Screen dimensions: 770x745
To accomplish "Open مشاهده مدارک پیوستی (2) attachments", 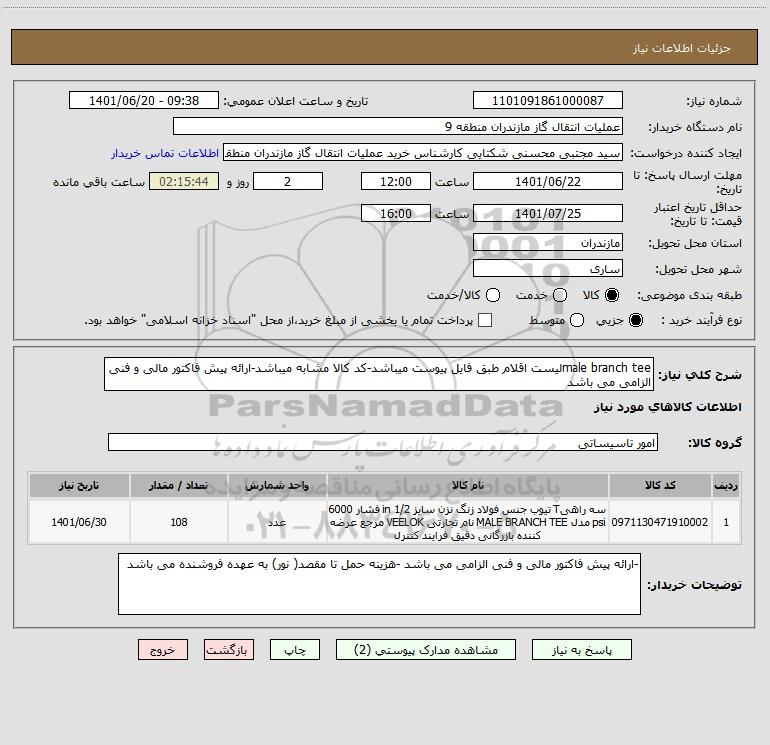I will [x=426, y=650].
